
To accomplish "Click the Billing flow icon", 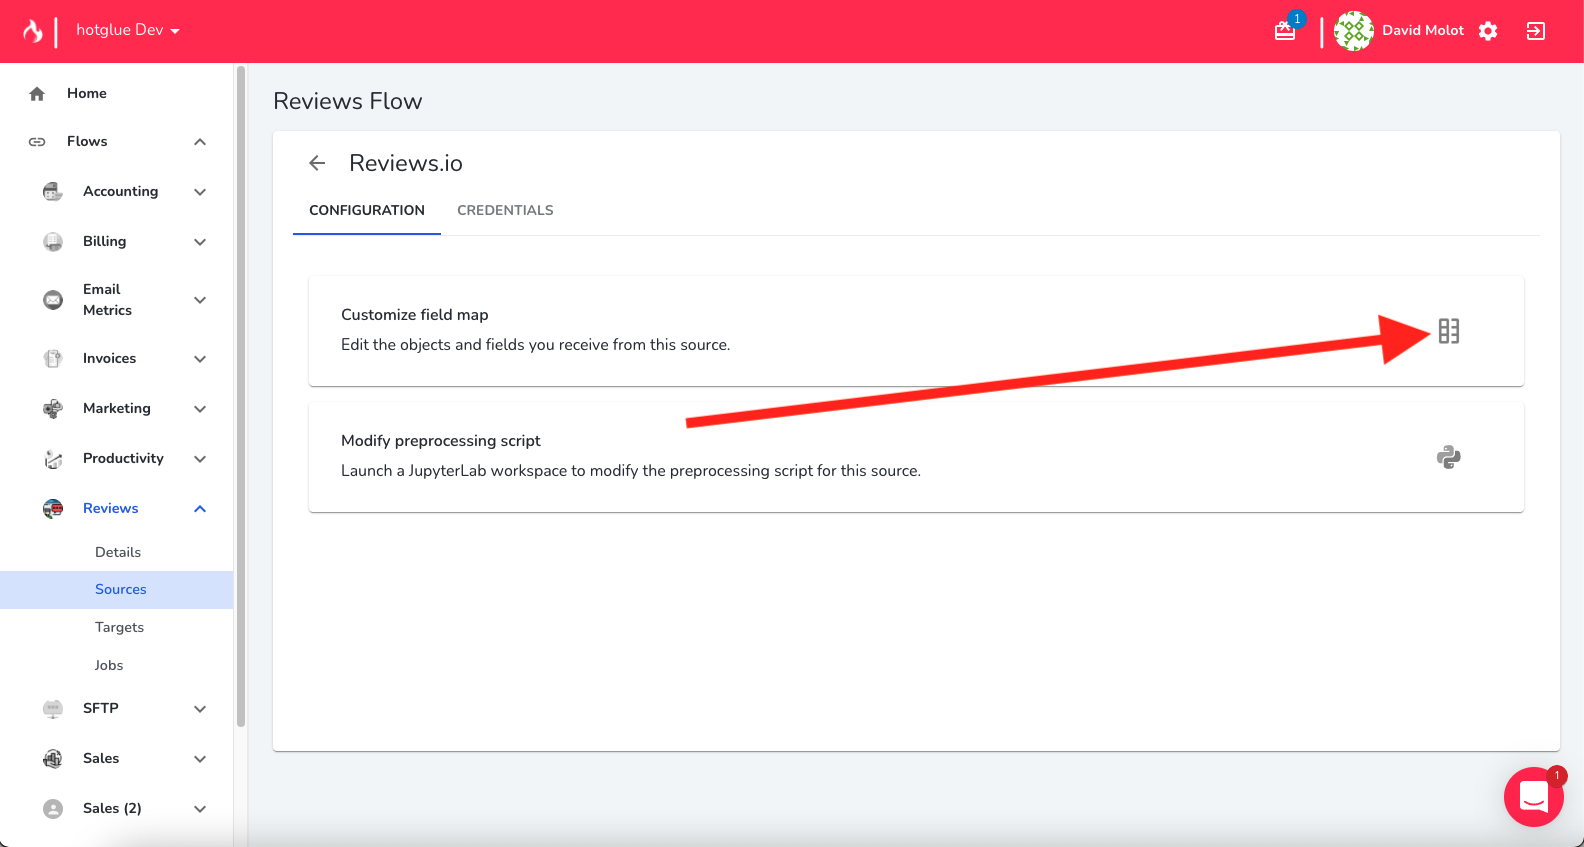I will click(x=53, y=241).
